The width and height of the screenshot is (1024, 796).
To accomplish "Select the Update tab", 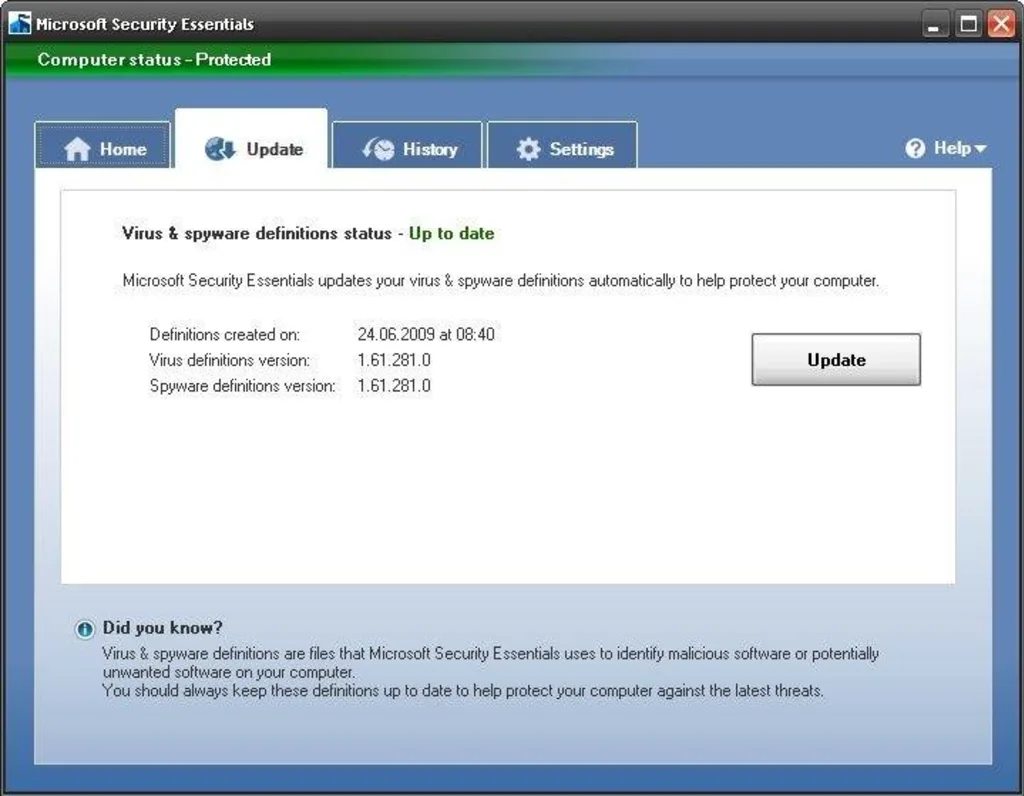I will (252, 140).
